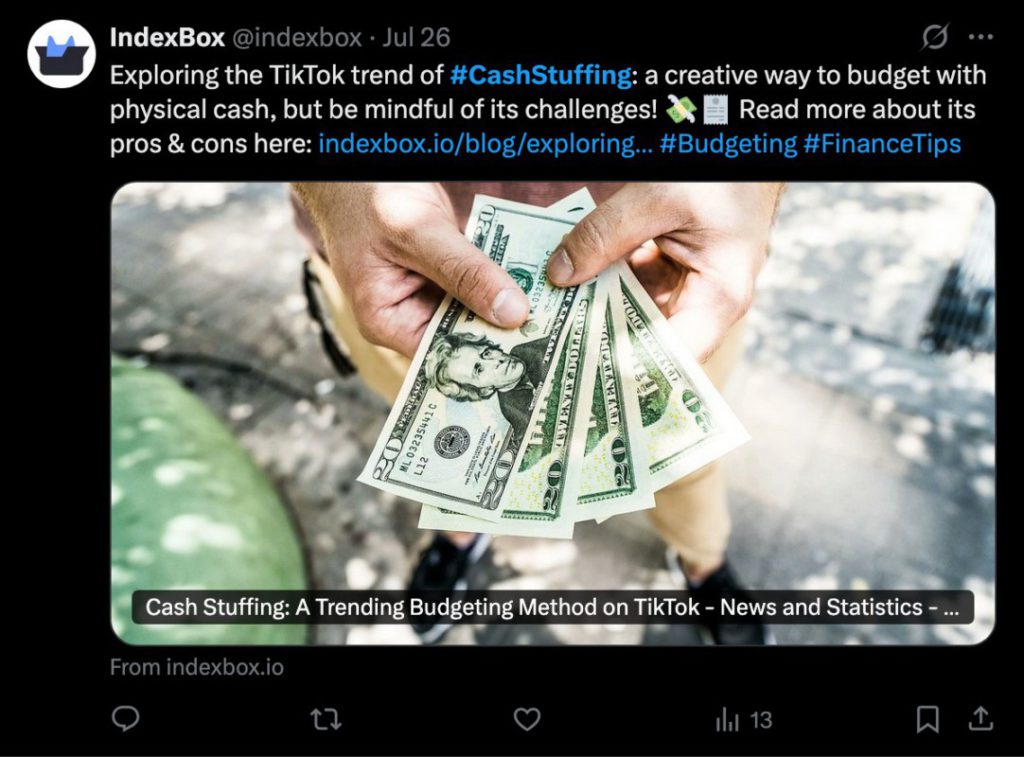Open the Grok slashed-circle icon

[x=934, y=38]
